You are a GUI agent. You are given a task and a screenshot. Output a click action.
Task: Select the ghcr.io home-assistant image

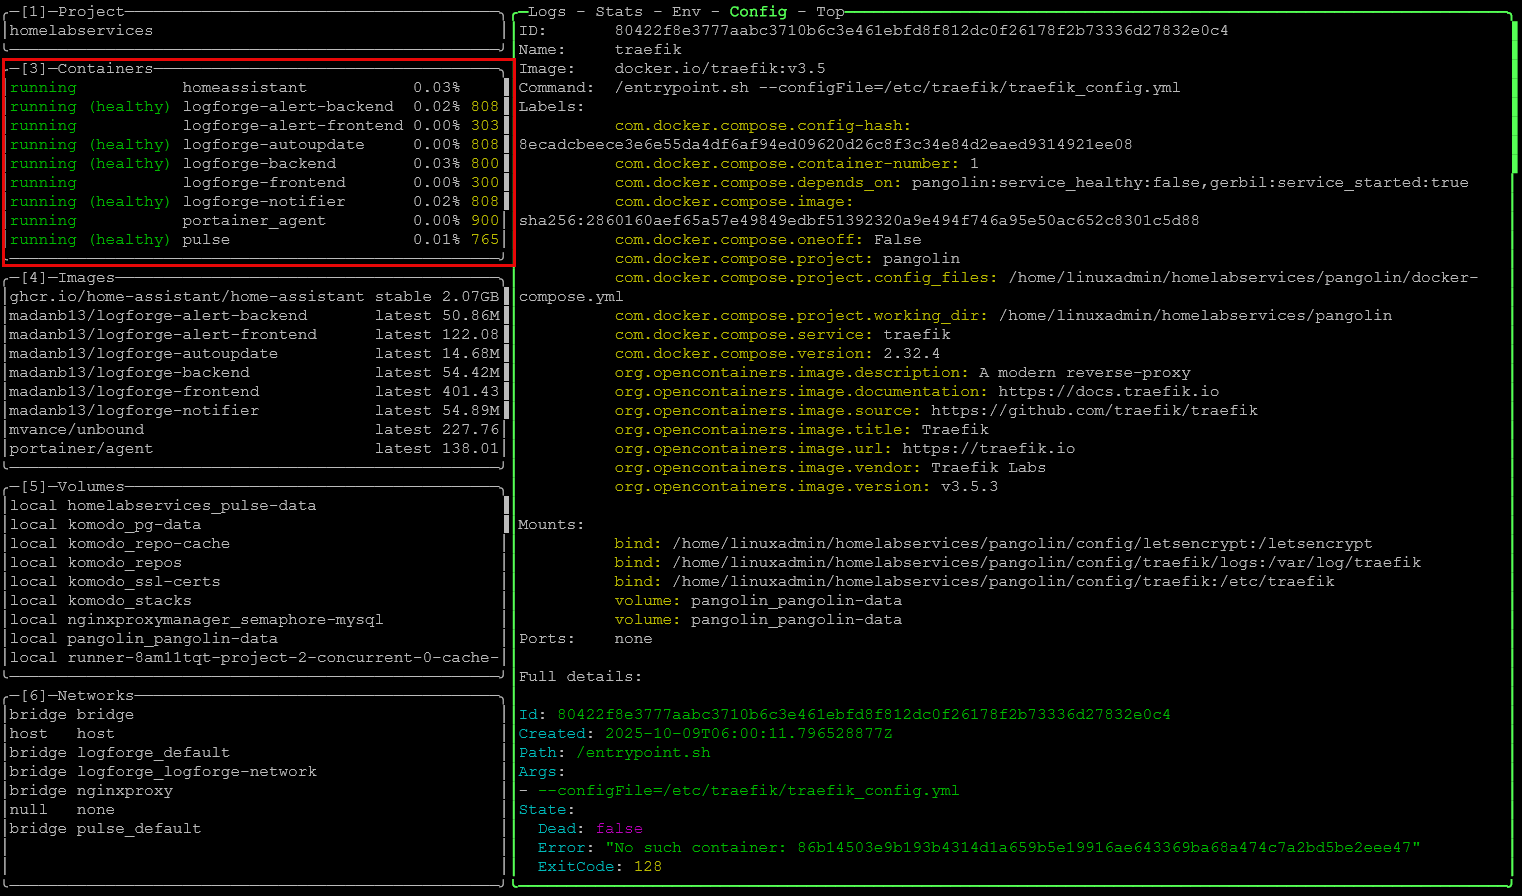[x=254, y=297]
